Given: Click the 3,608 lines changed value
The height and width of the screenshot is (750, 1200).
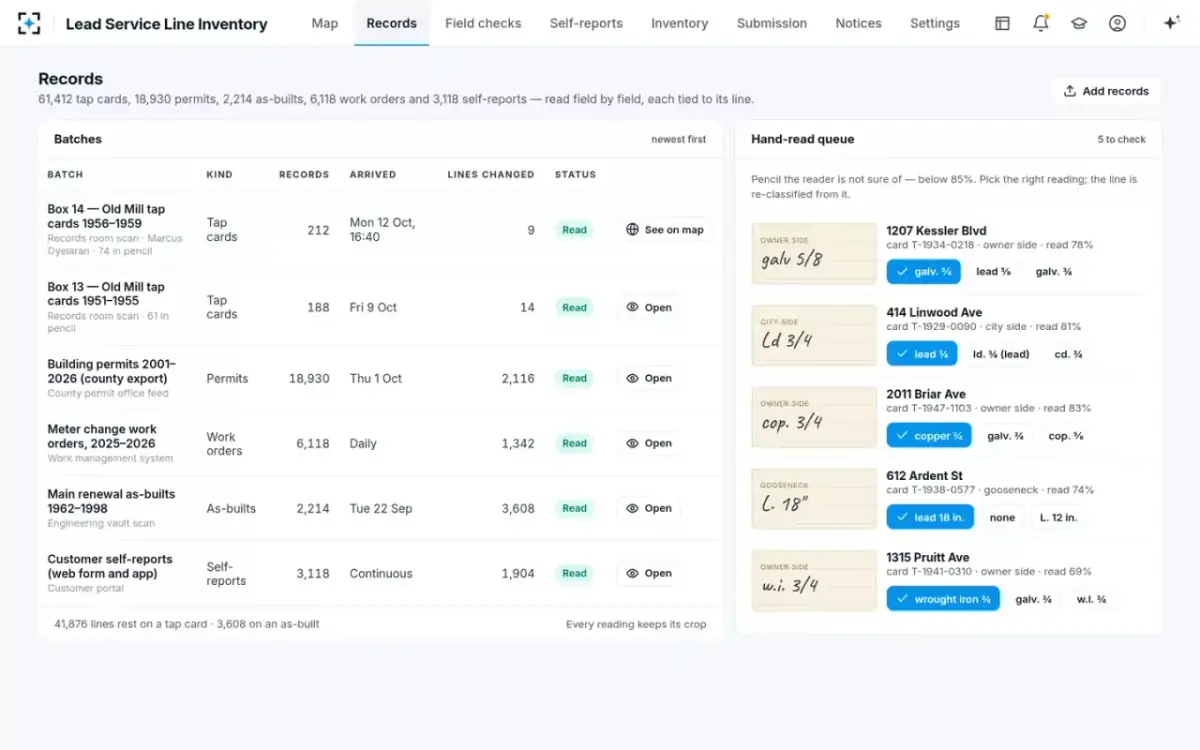Looking at the screenshot, I should [x=518, y=509].
